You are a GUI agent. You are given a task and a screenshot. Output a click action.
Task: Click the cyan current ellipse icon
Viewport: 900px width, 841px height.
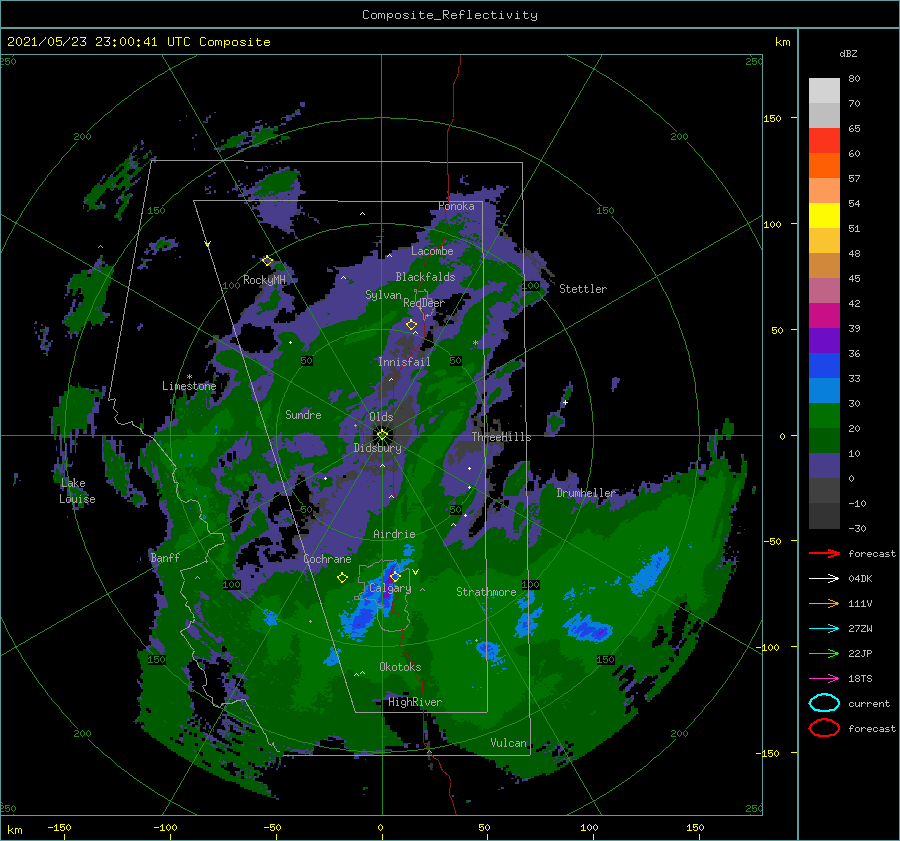(824, 703)
